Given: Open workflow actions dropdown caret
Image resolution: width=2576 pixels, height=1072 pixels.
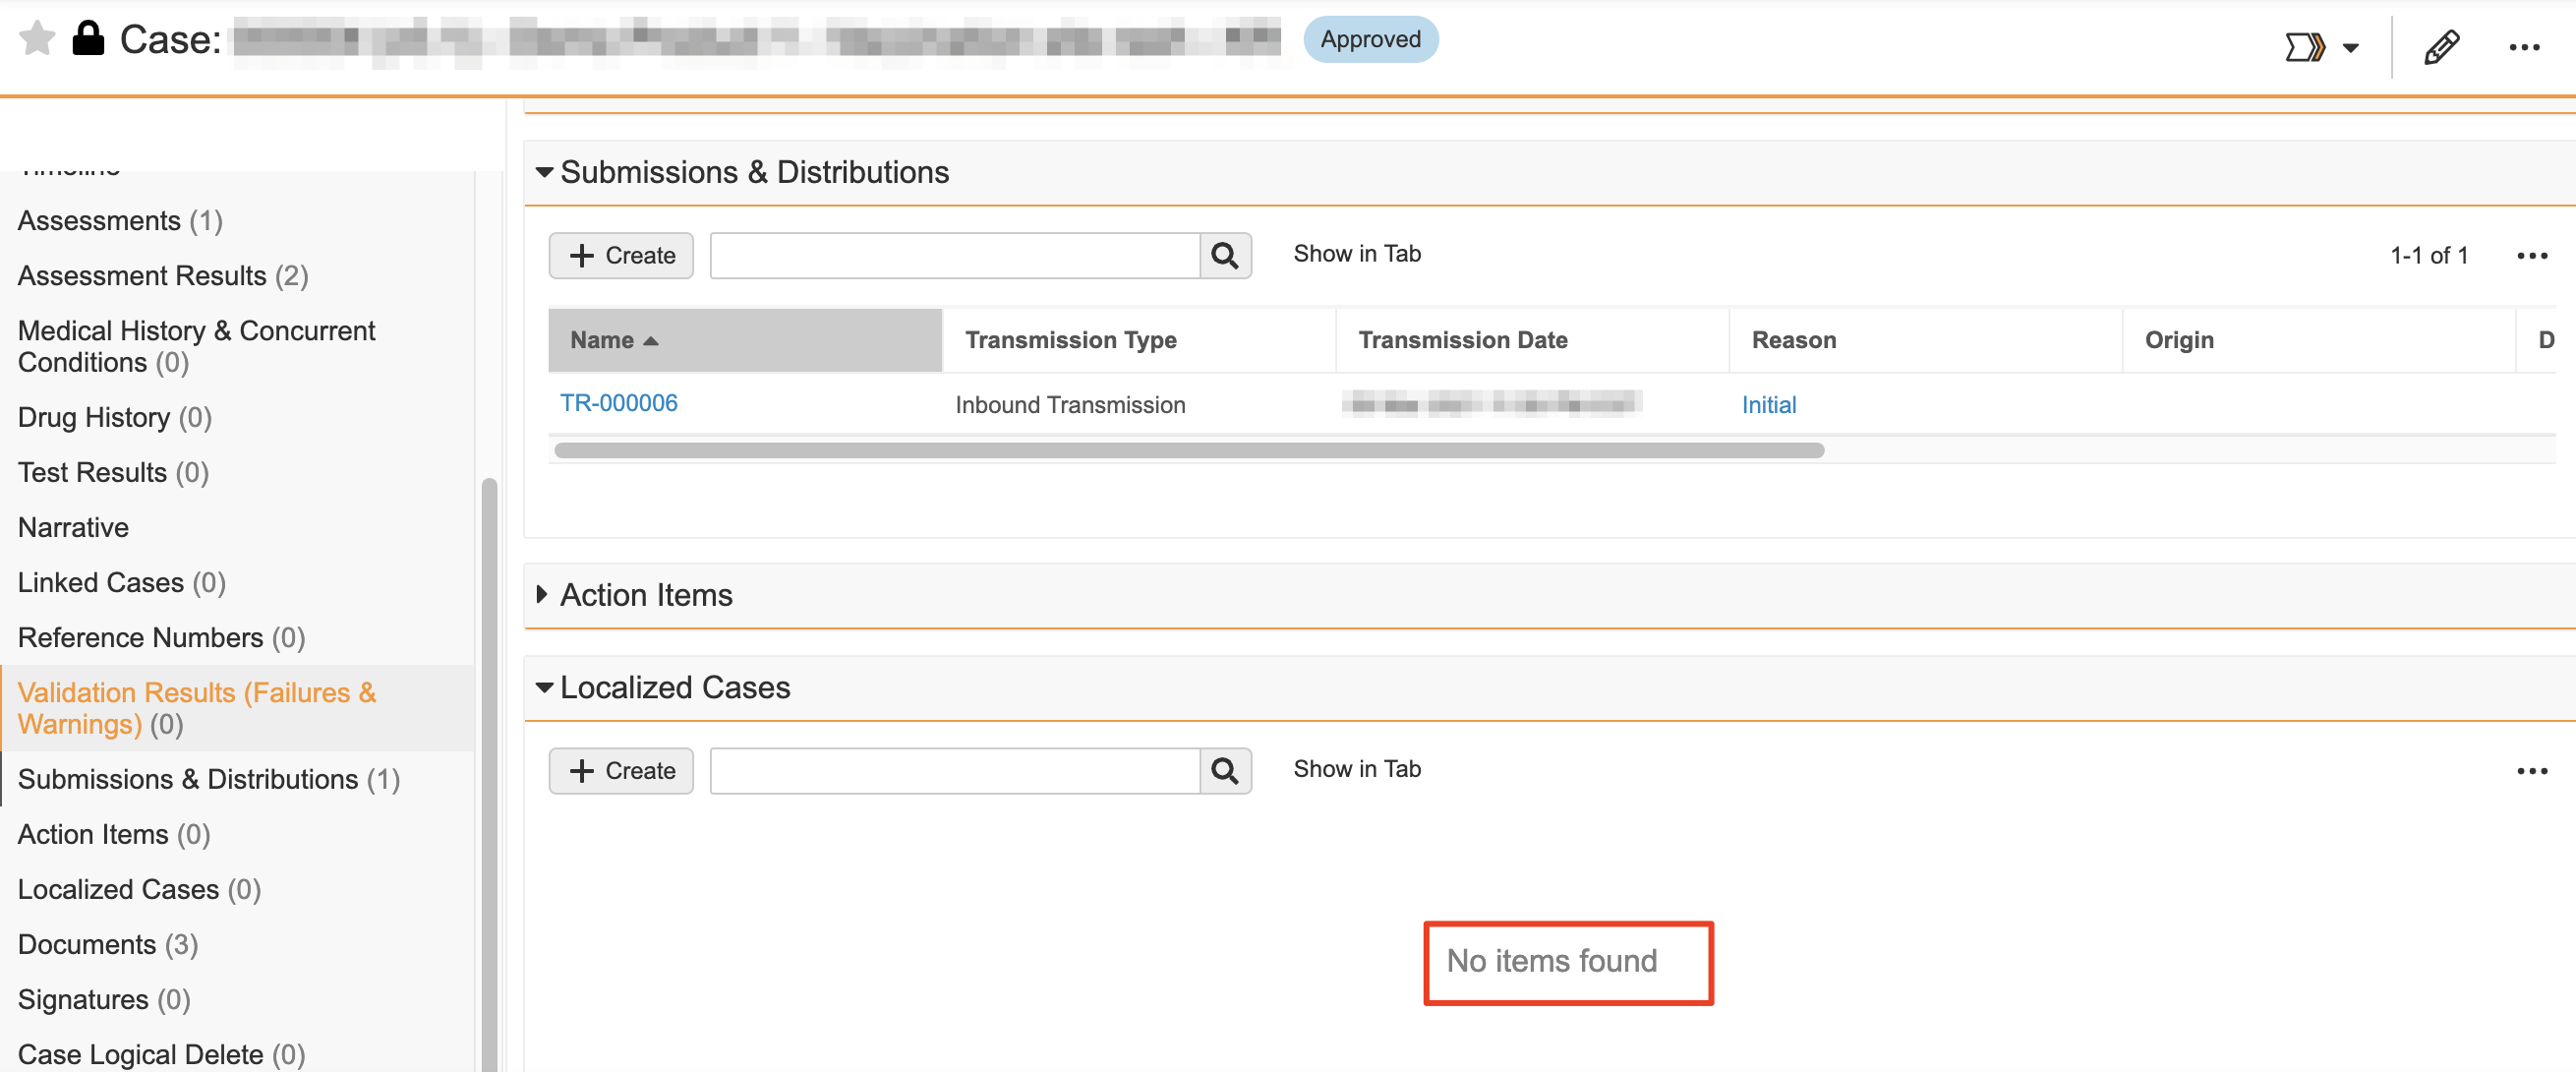Looking at the screenshot, I should coord(2351,47).
